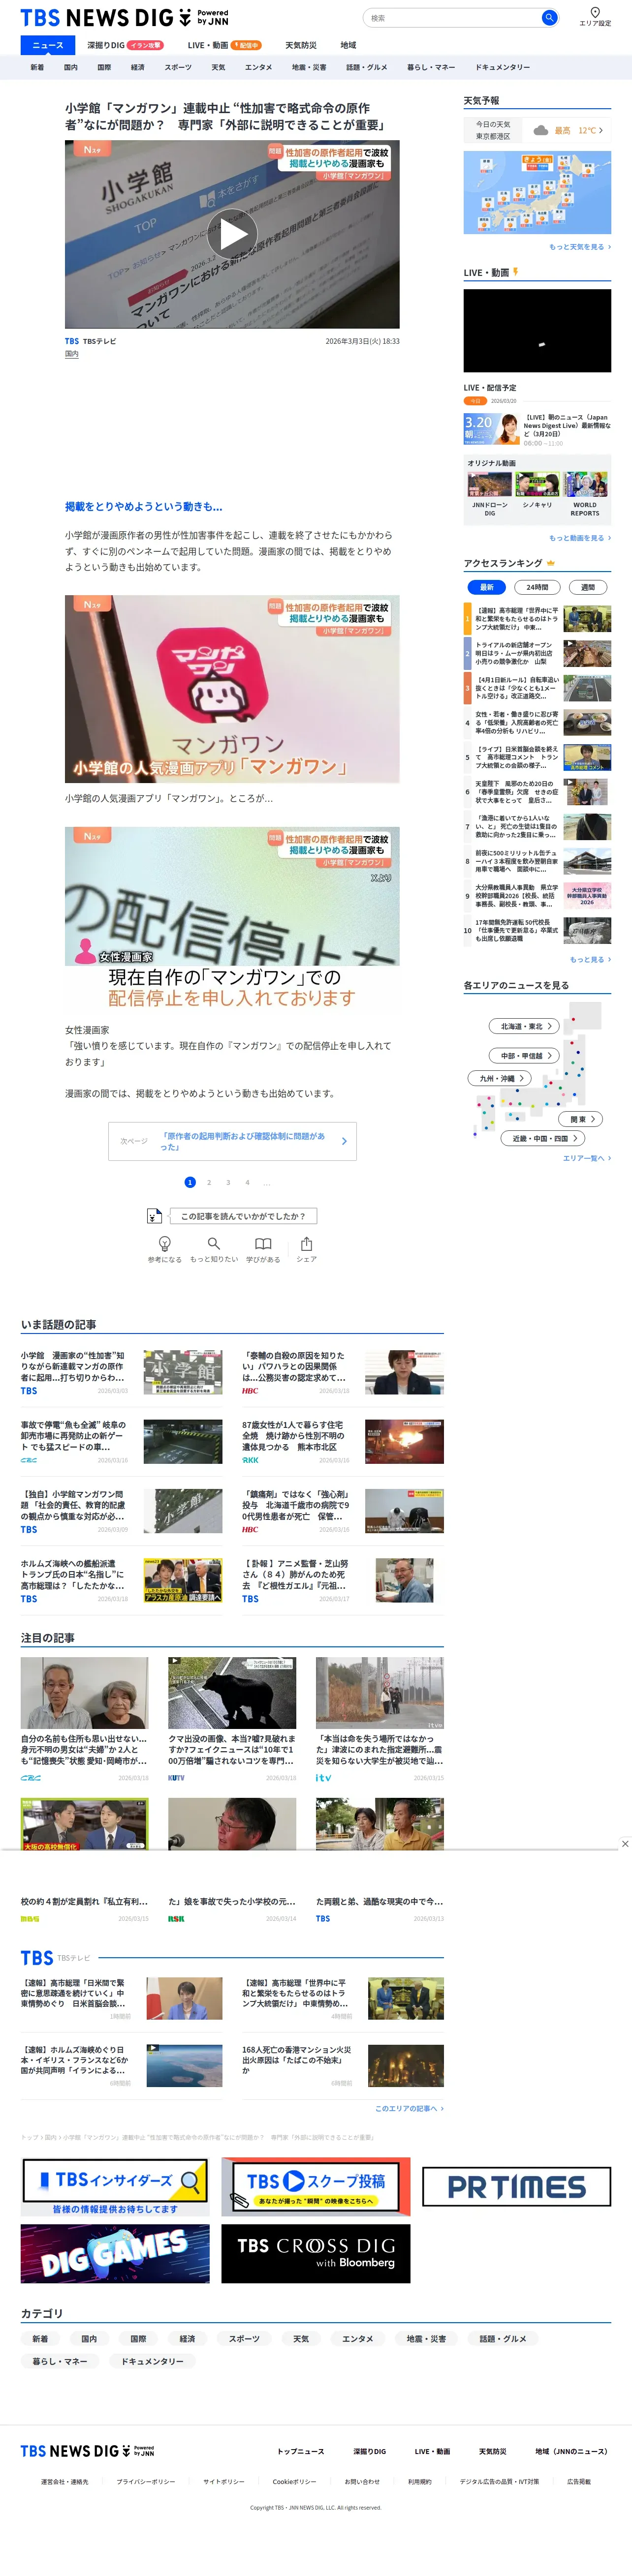Click the search input field
The height and width of the screenshot is (2576, 632).
coord(452,17)
